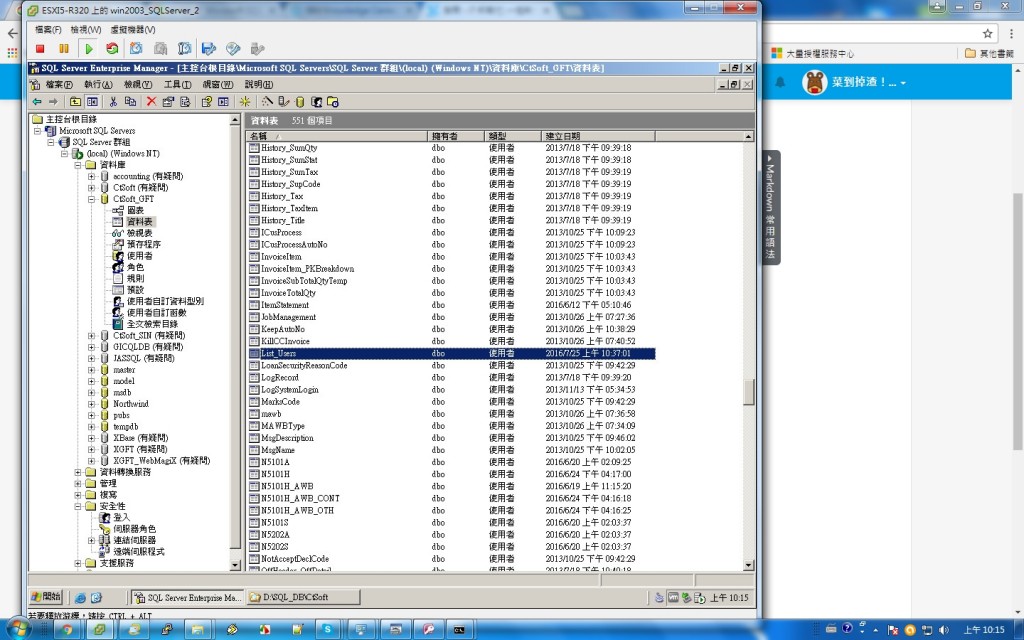Expand the Northwind database node
The height and width of the screenshot is (640, 1024).
pyautogui.click(x=91, y=404)
